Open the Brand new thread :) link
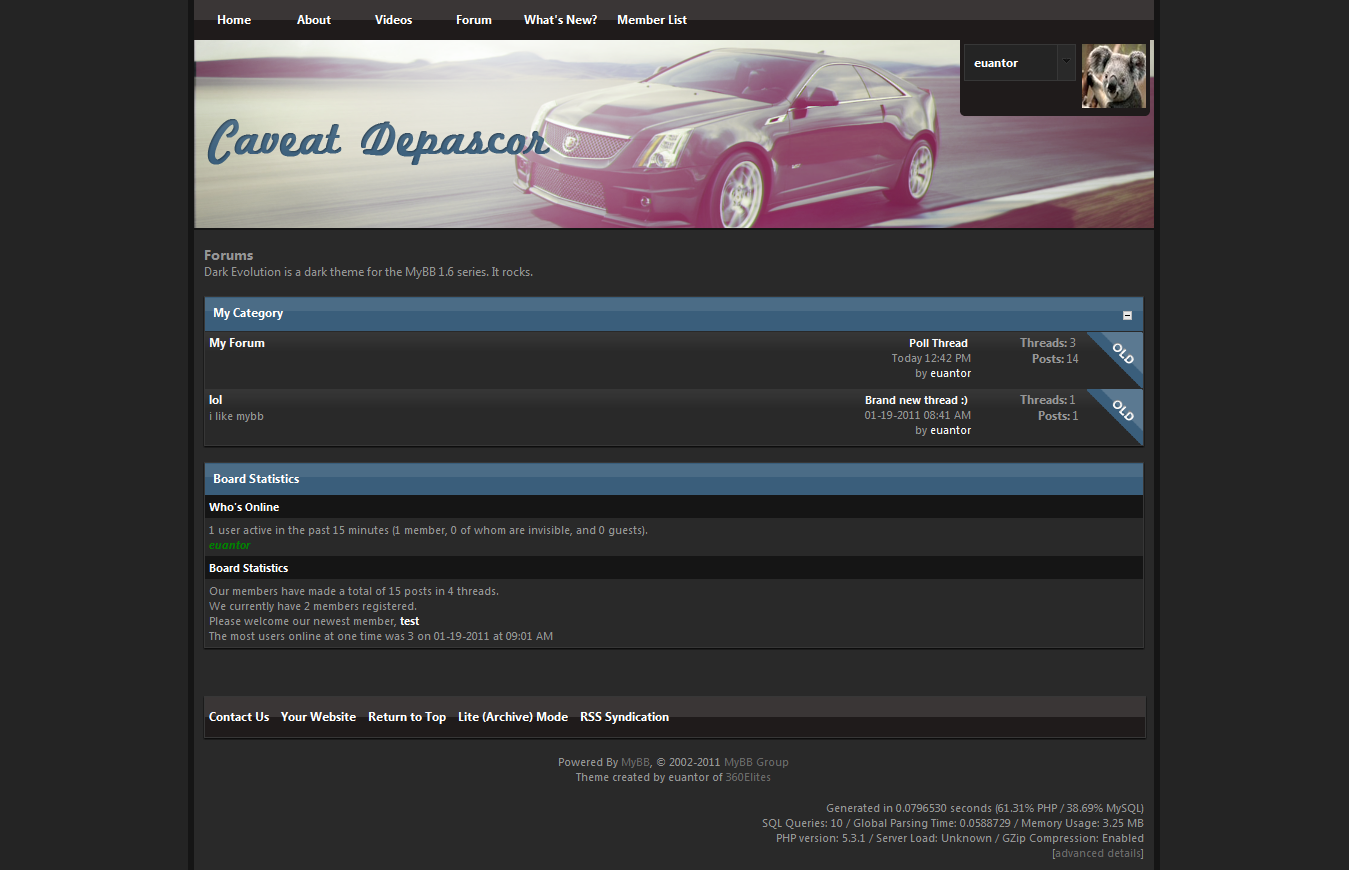The width and height of the screenshot is (1349, 870). (916, 400)
